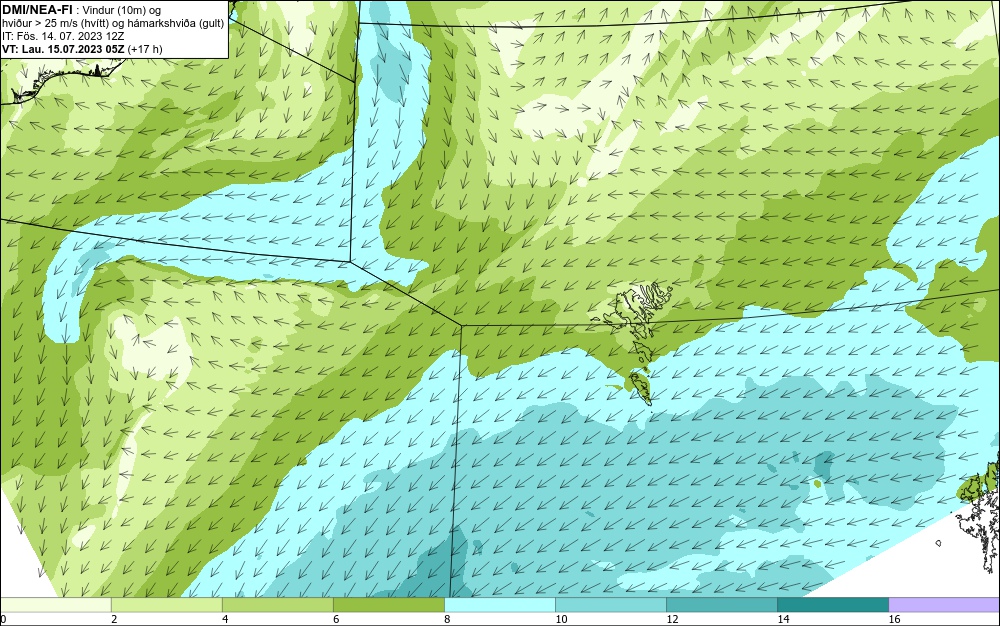Click the purple legend swatch above 16 m/s

click(x=944, y=605)
